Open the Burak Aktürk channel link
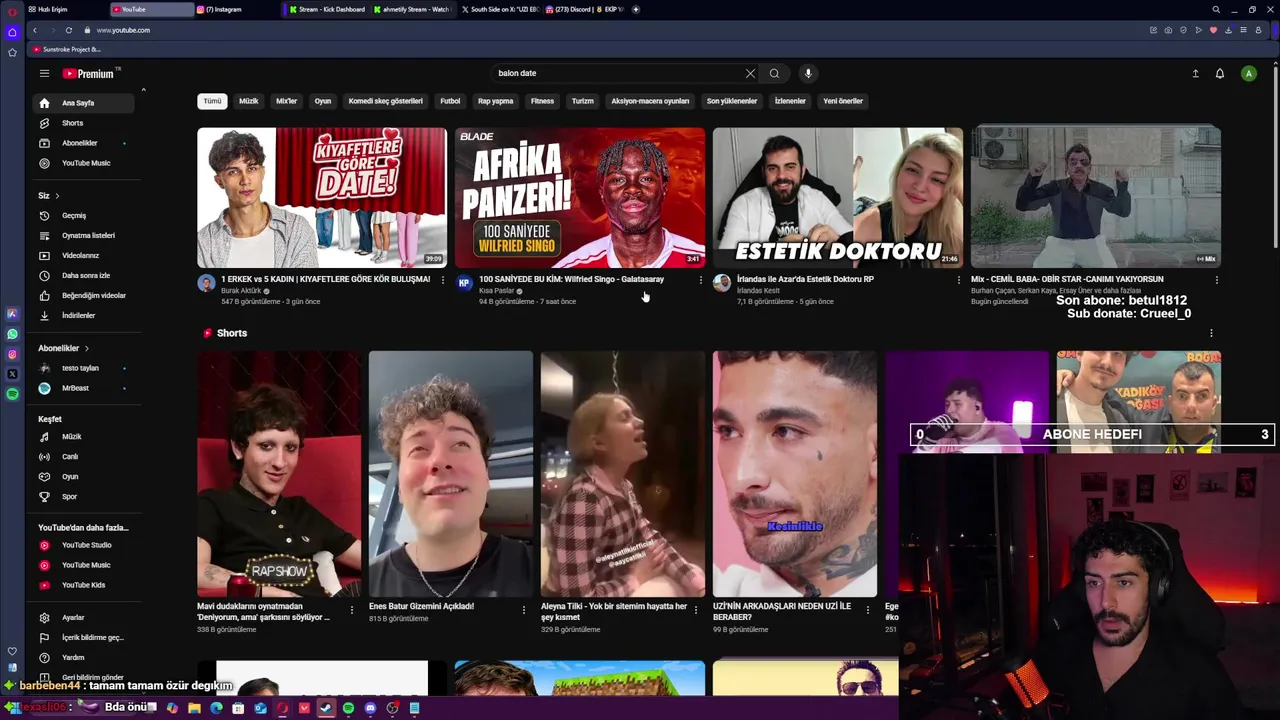The width and height of the screenshot is (1280, 720). tap(241, 291)
